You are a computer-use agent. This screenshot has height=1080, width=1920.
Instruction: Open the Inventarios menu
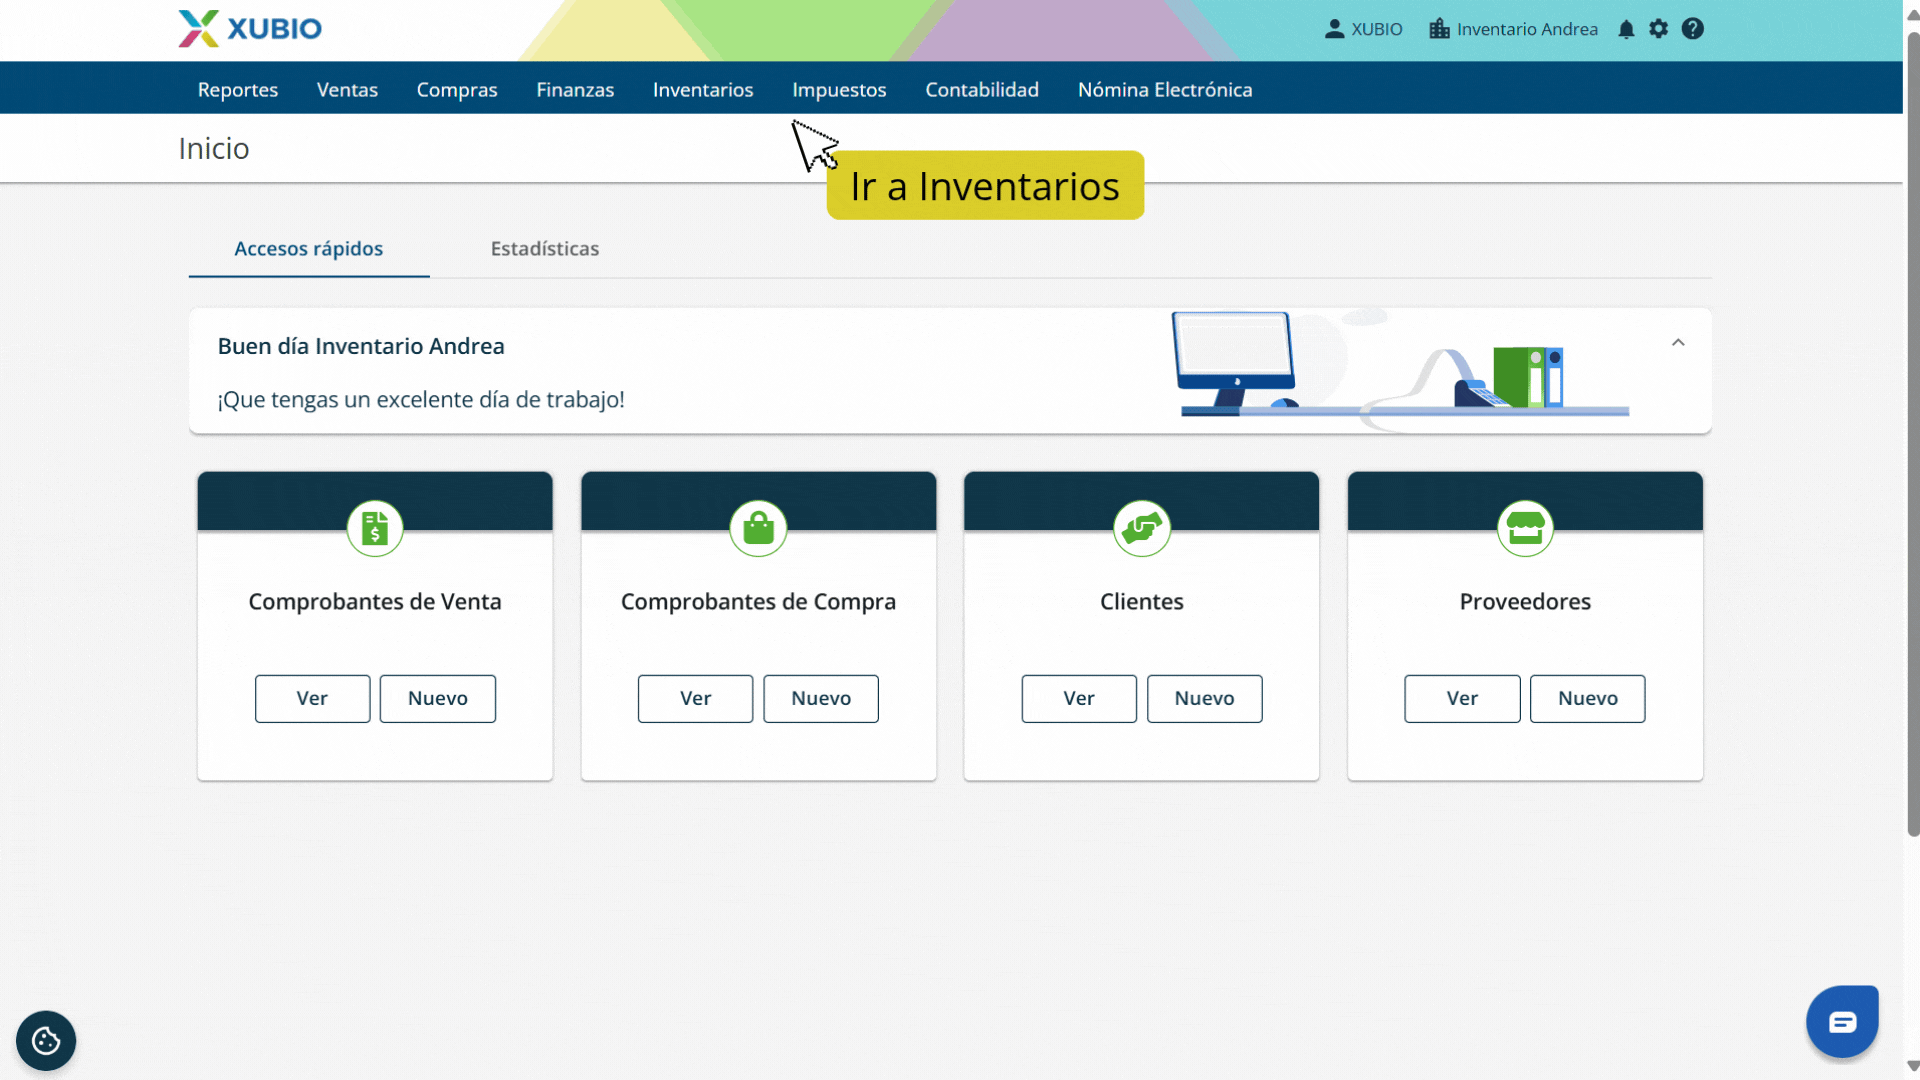tap(703, 90)
